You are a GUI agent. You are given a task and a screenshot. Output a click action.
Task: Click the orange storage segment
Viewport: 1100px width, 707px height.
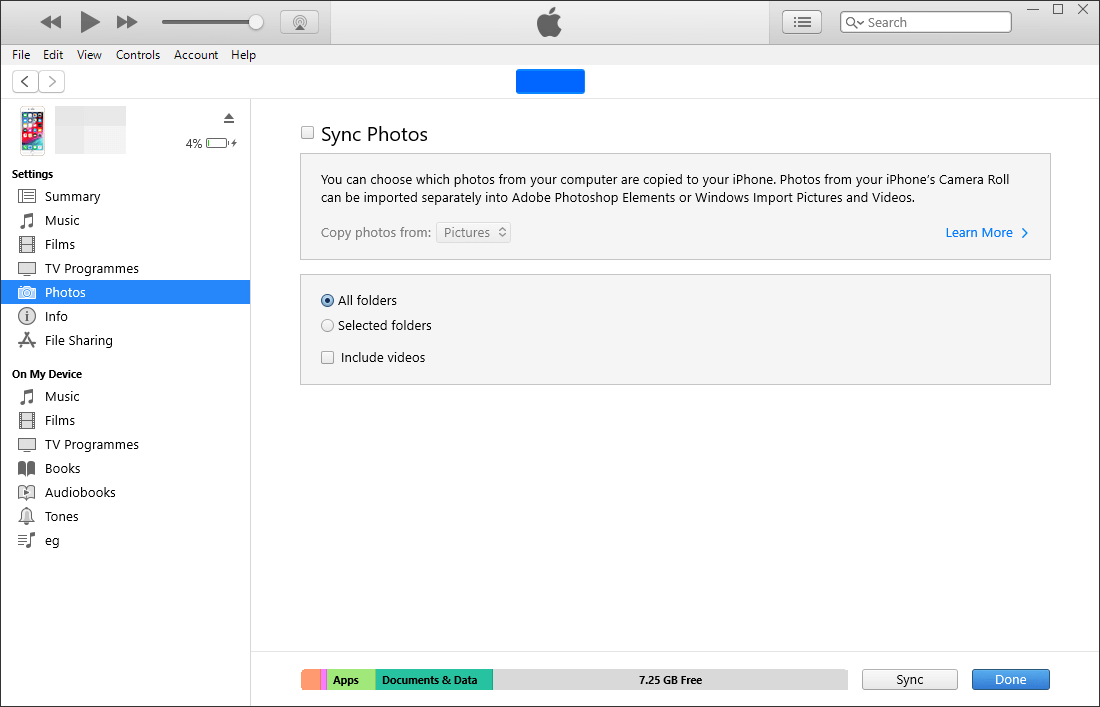point(311,680)
